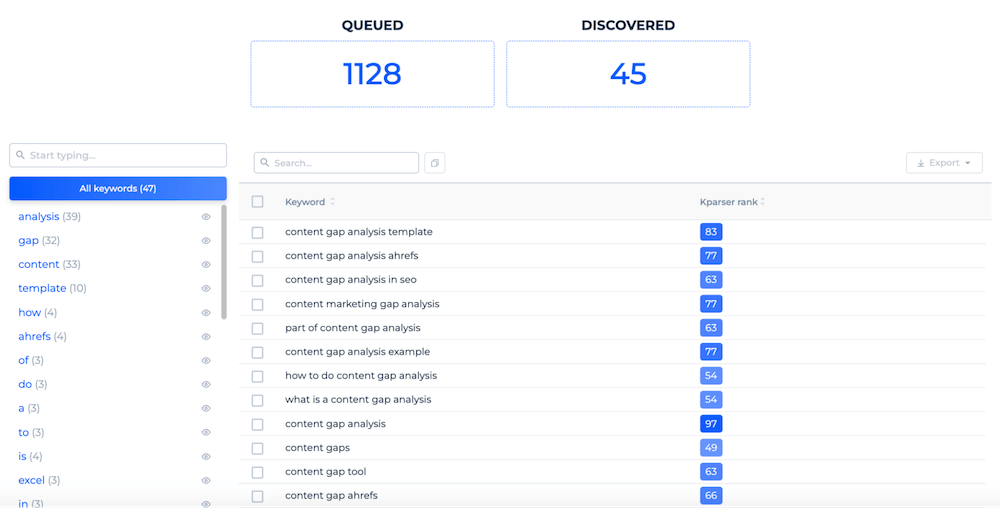Image resolution: width=1000 pixels, height=508 pixels.
Task: Toggle eye icon for 'content' filter
Action: [x=206, y=265]
